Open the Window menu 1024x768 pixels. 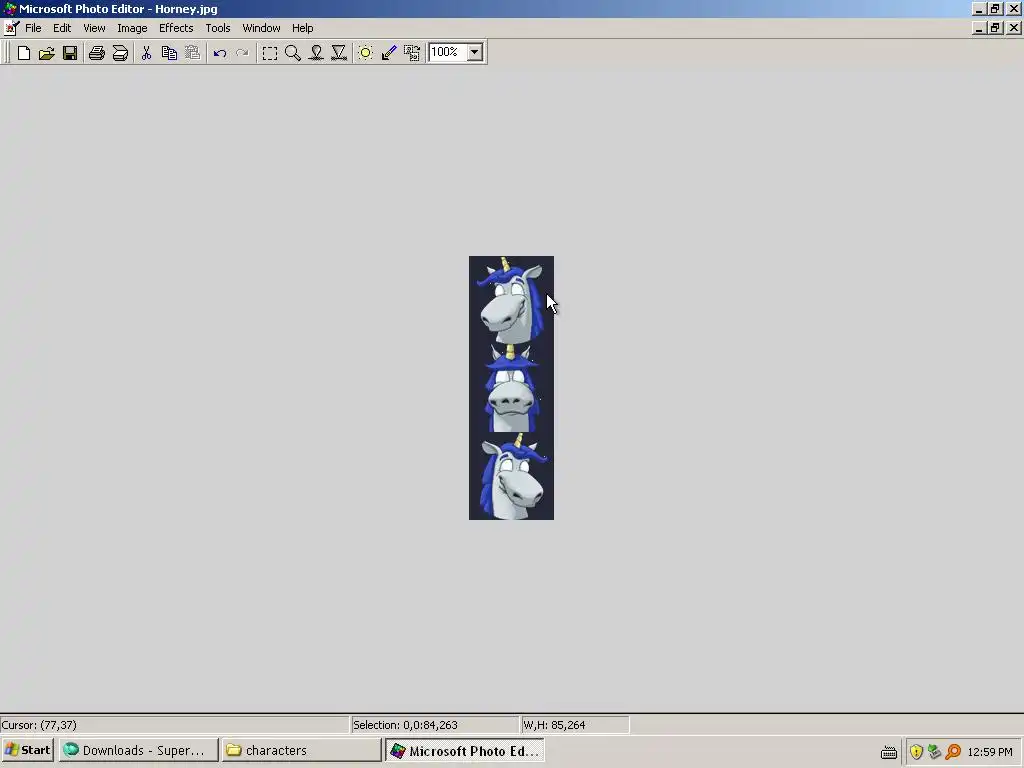(261, 28)
